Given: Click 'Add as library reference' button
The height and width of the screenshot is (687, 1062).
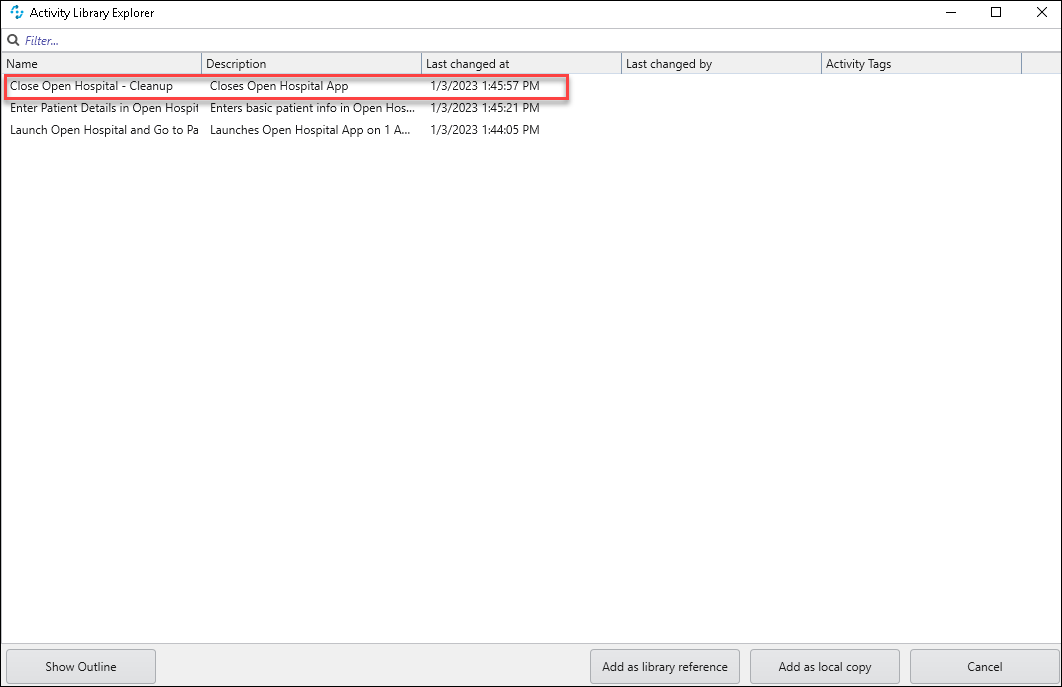Looking at the screenshot, I should tap(665, 667).
